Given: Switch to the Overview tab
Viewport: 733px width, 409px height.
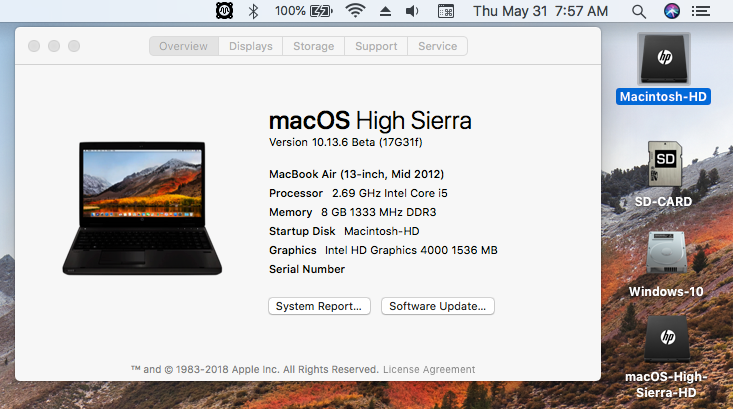Looking at the screenshot, I should coord(184,46).
